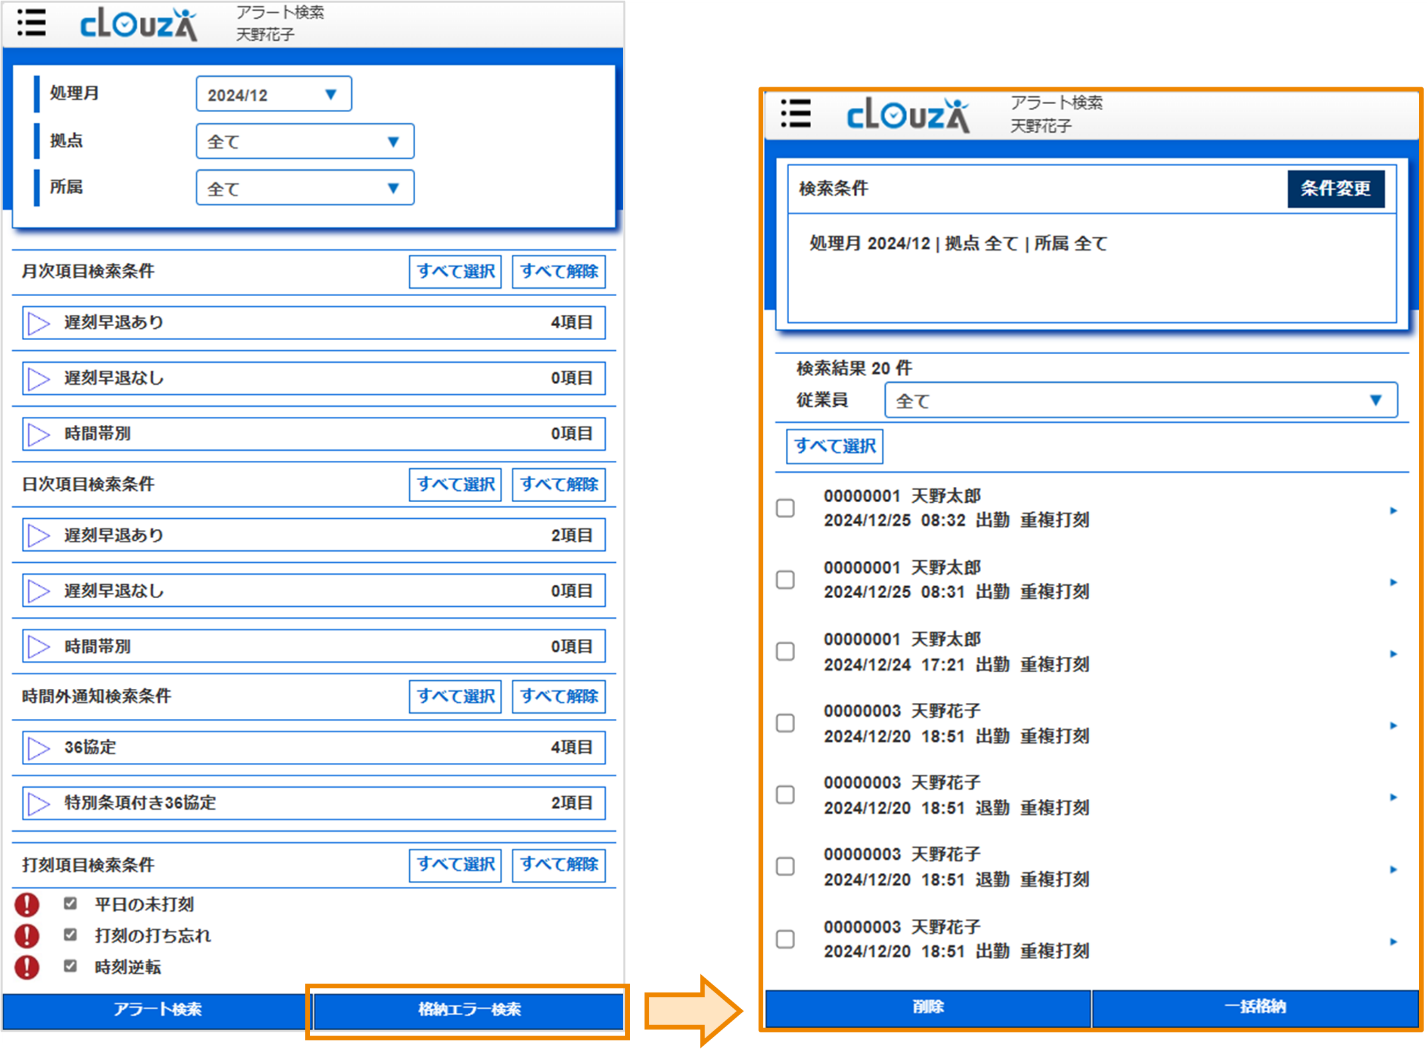The height and width of the screenshot is (1049, 1427).
Task: Check the checkbox for the first 天野太郎 result
Action: 785,509
